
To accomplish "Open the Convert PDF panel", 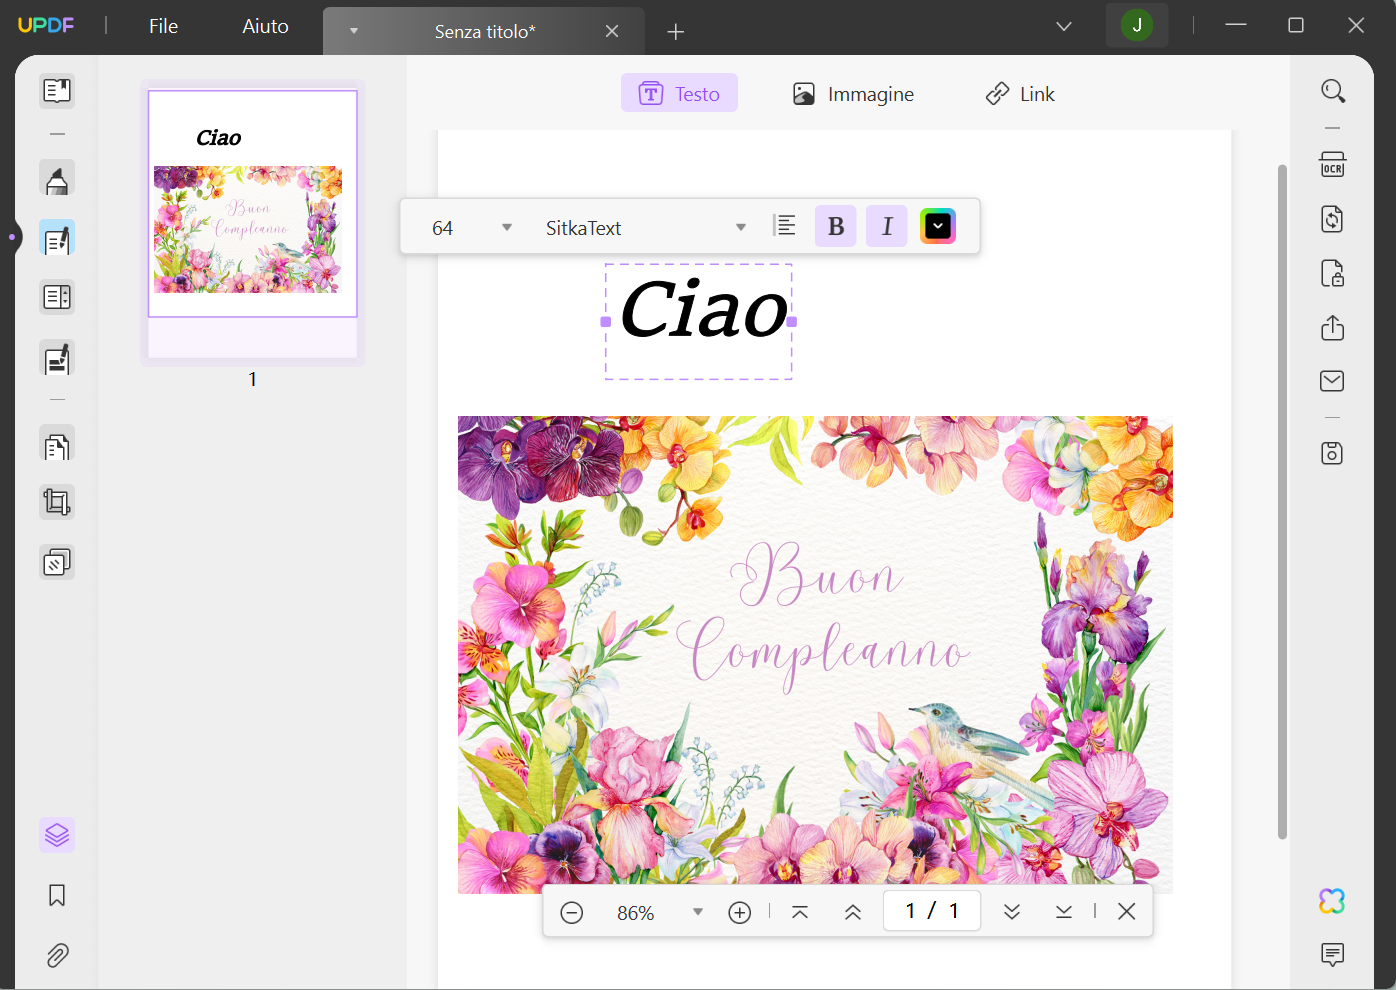I will pyautogui.click(x=1332, y=219).
